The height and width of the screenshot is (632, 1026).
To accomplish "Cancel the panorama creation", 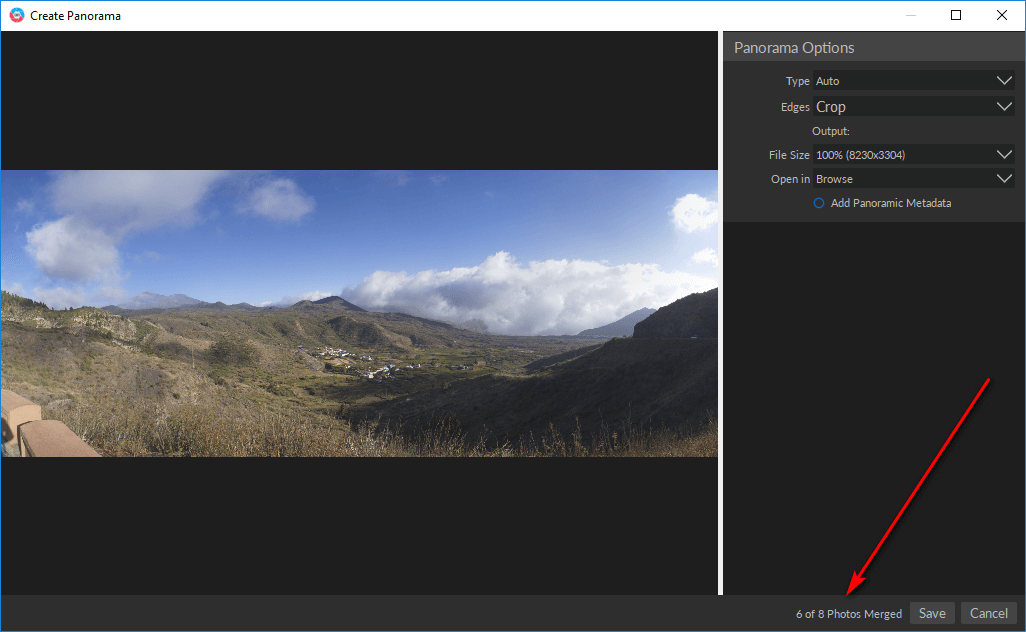I will (989, 613).
